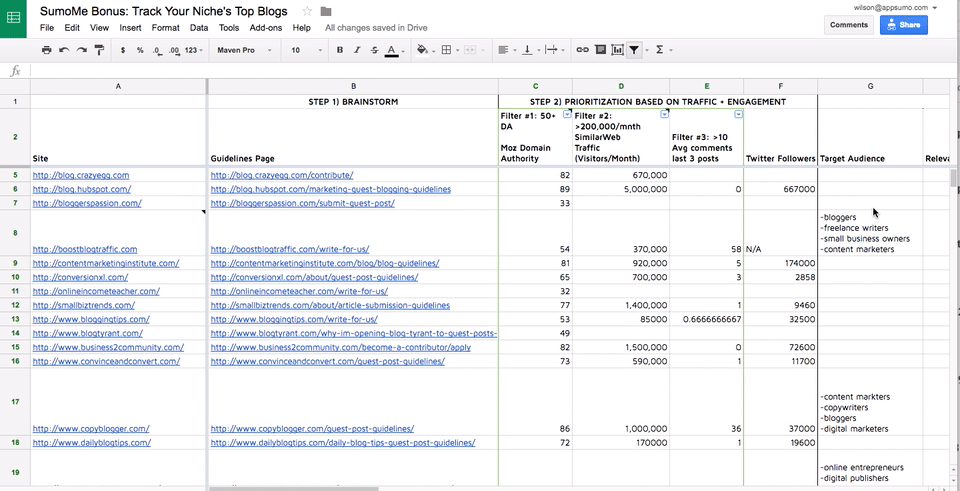960x491 pixels.
Task: Open the http://blog.crazyegg.com link
Action: pos(81,175)
